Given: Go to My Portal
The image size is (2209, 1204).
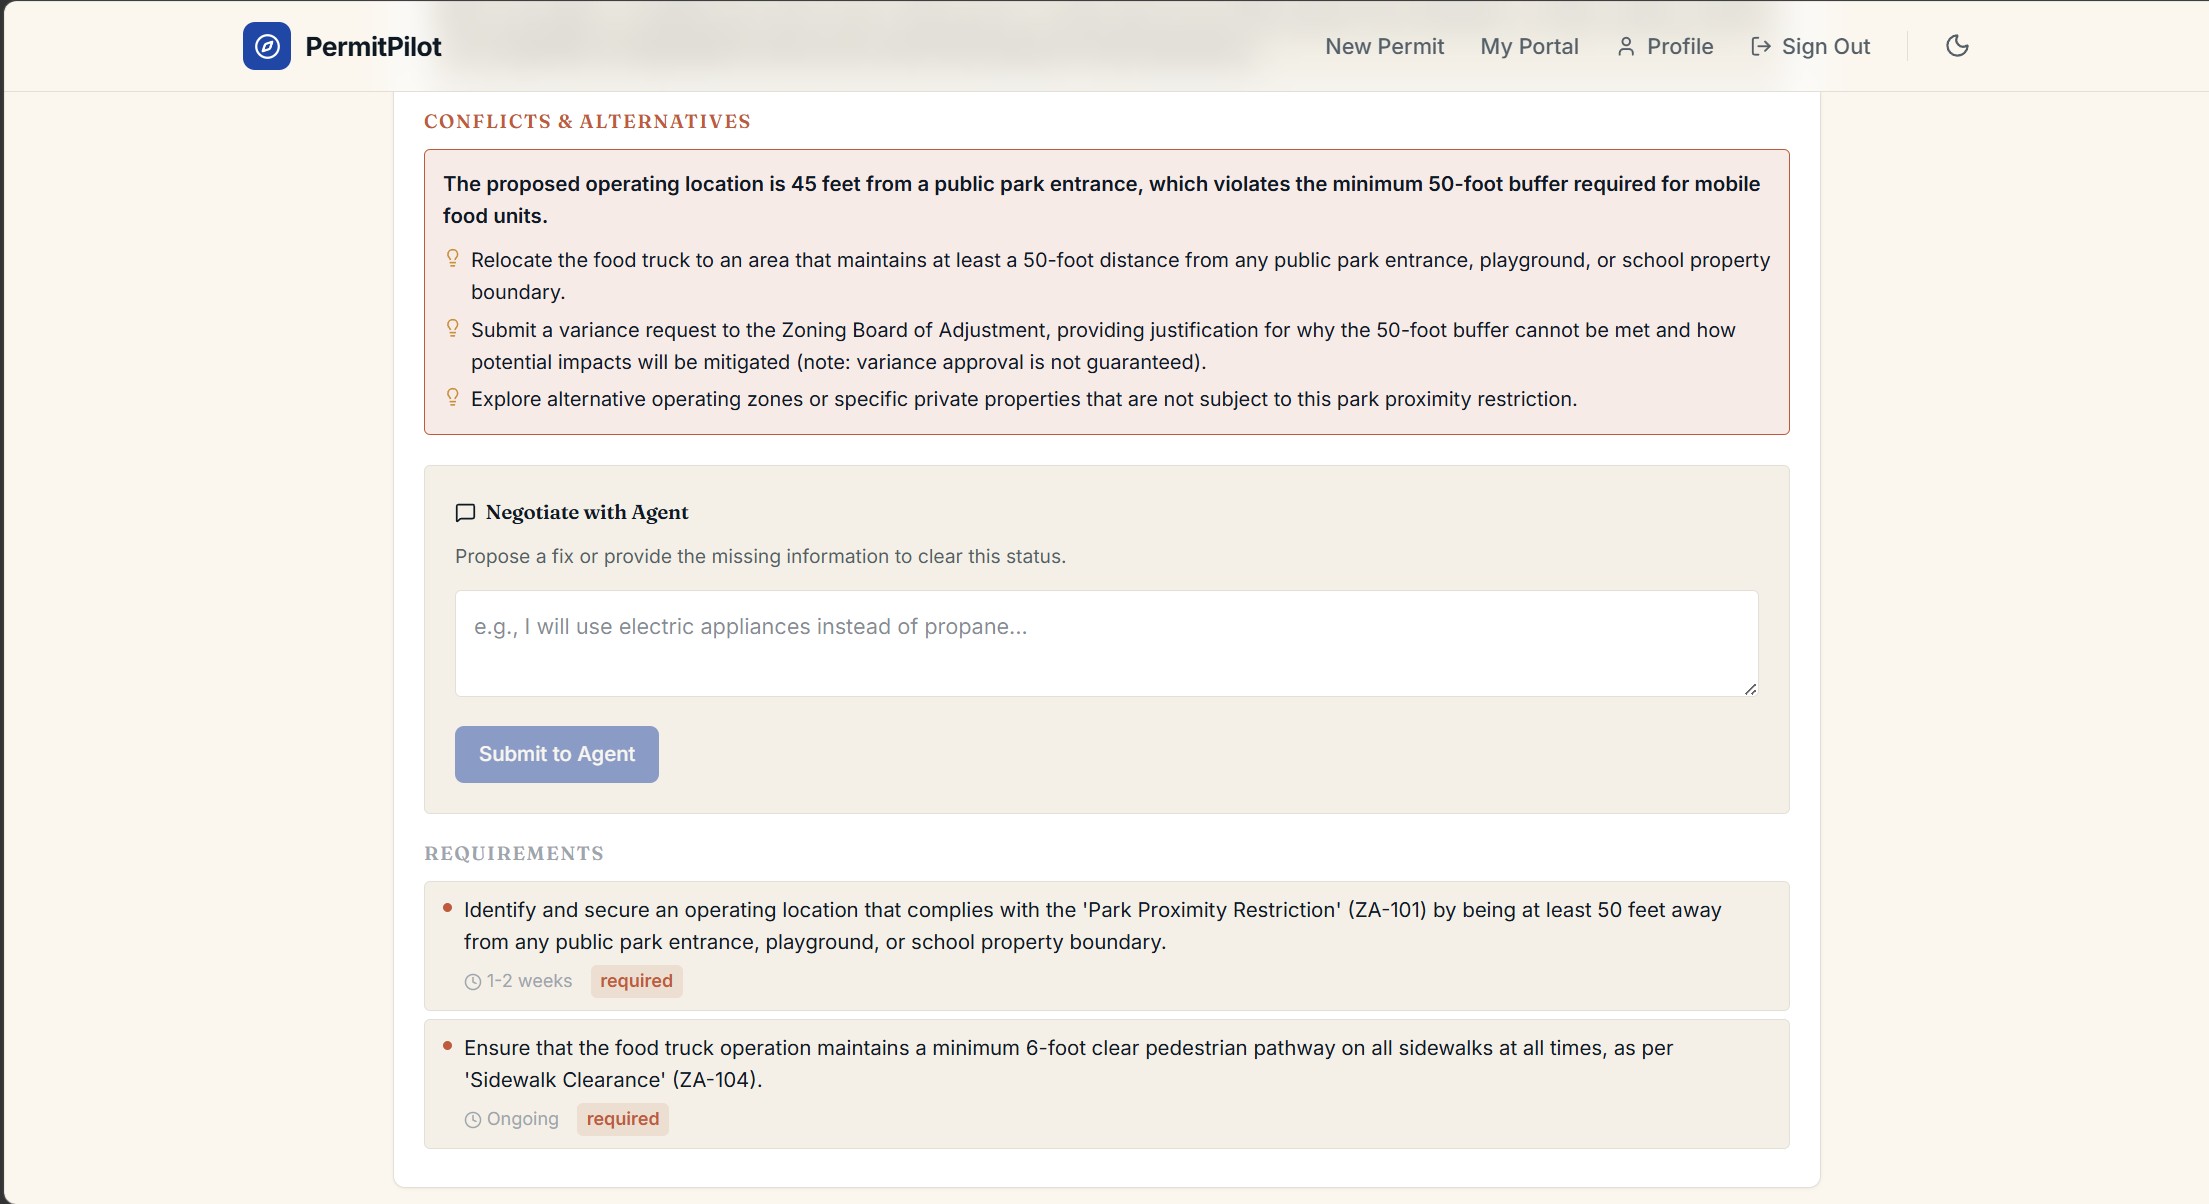Looking at the screenshot, I should 1529,47.
